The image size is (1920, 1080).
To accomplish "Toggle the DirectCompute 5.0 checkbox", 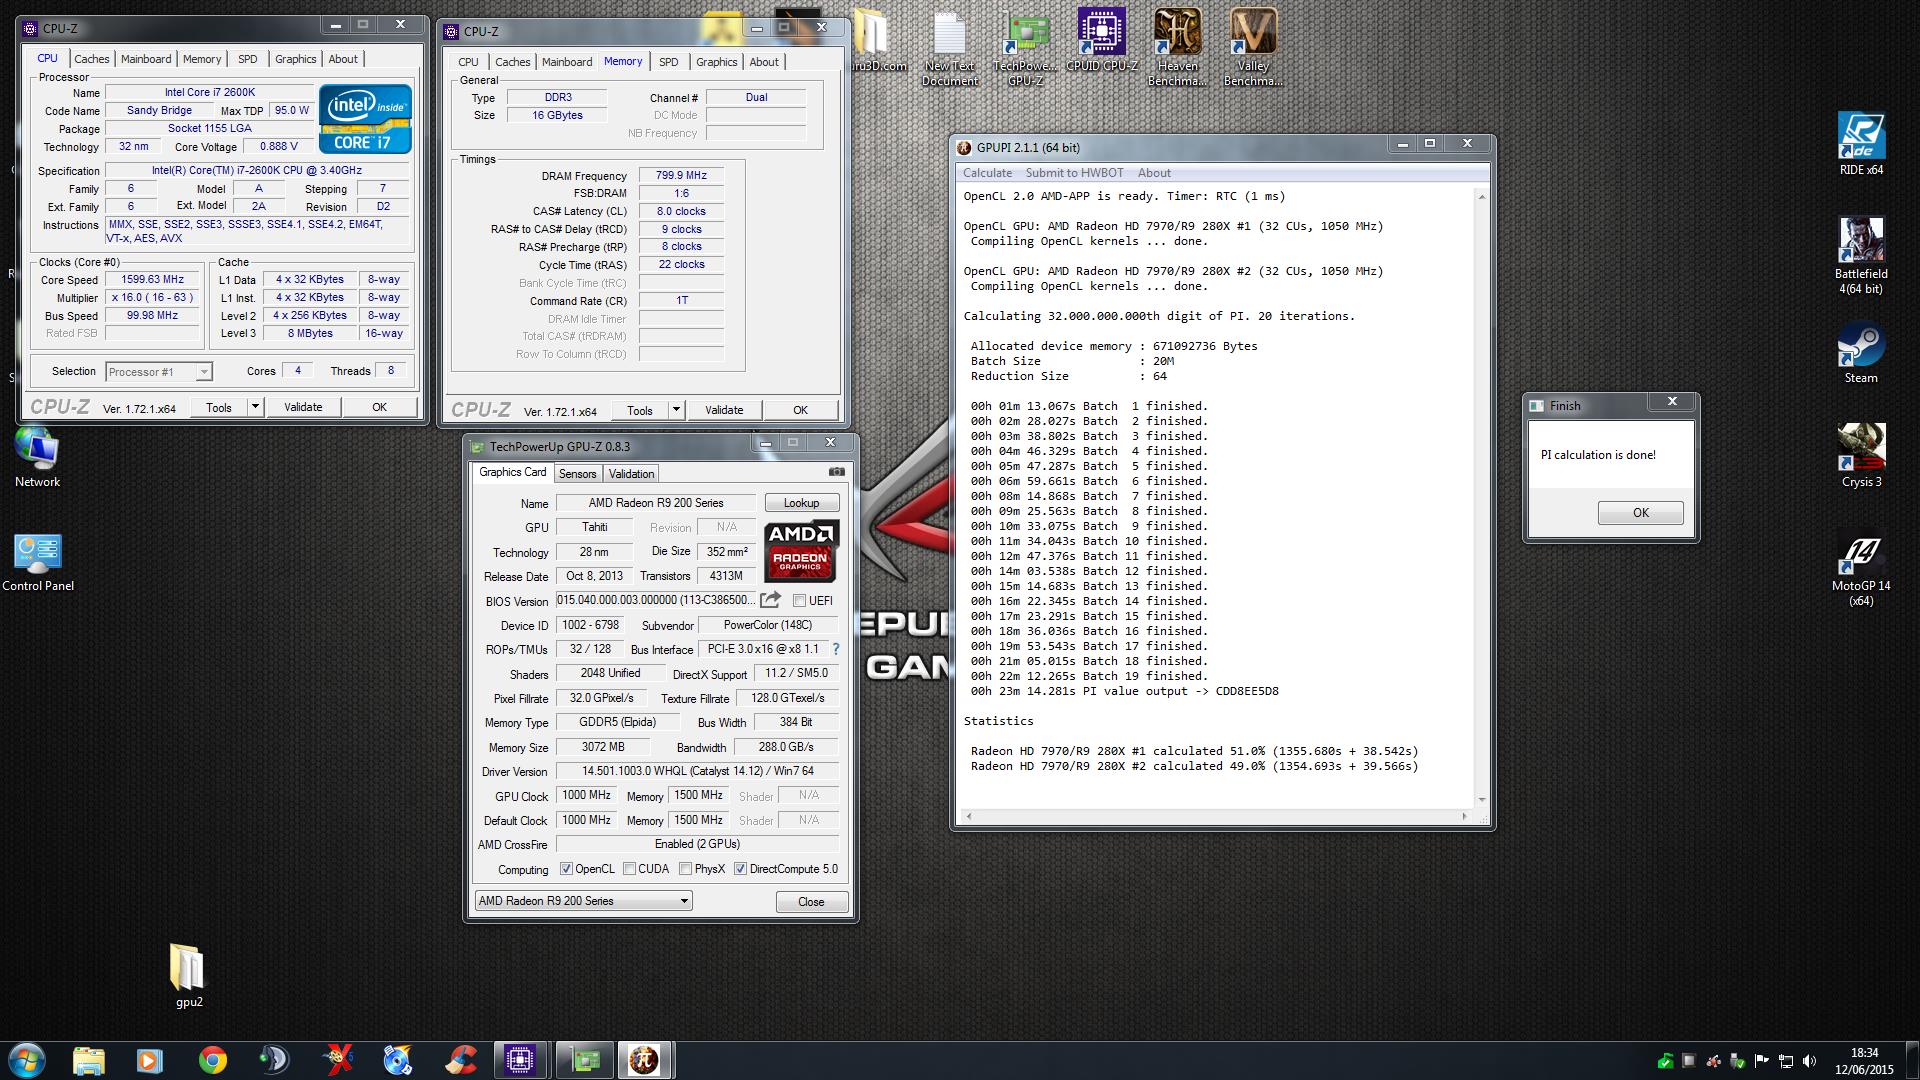I will (x=740, y=869).
